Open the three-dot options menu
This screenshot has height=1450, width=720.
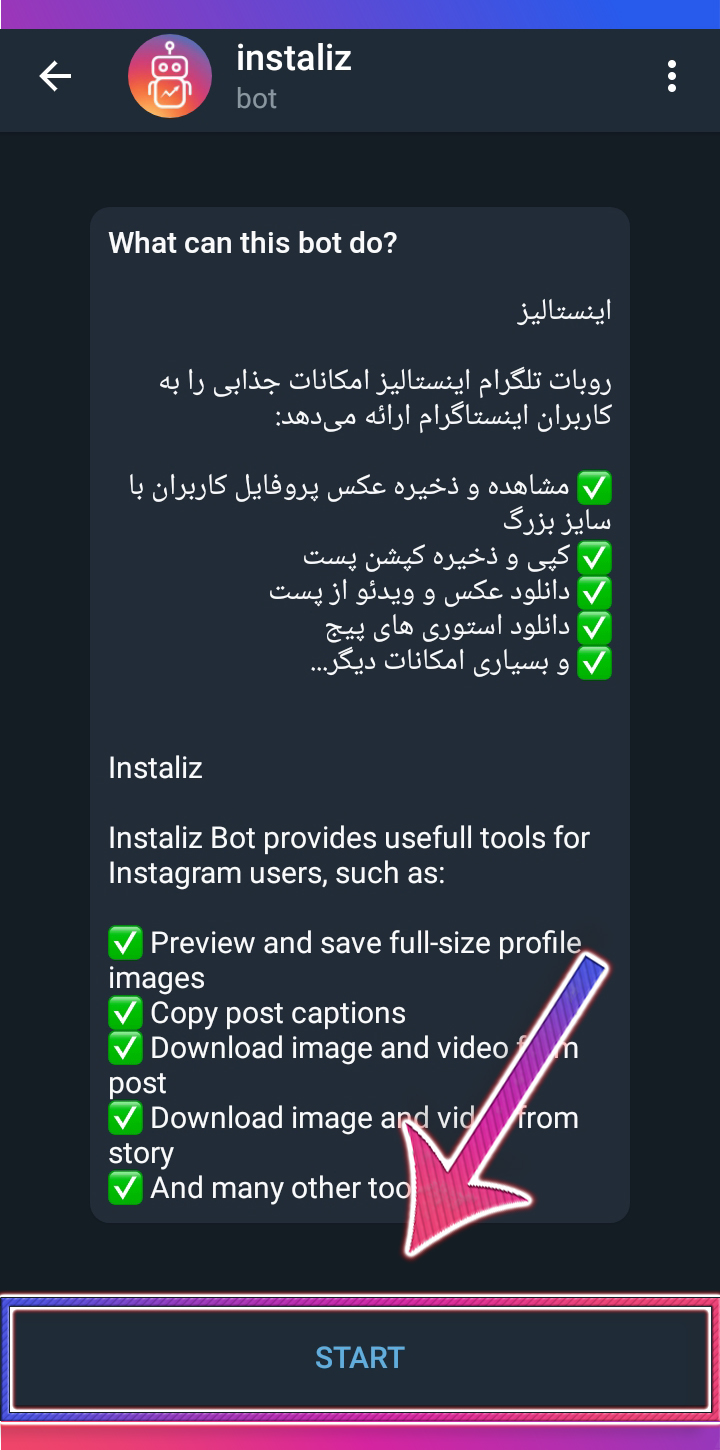click(672, 76)
